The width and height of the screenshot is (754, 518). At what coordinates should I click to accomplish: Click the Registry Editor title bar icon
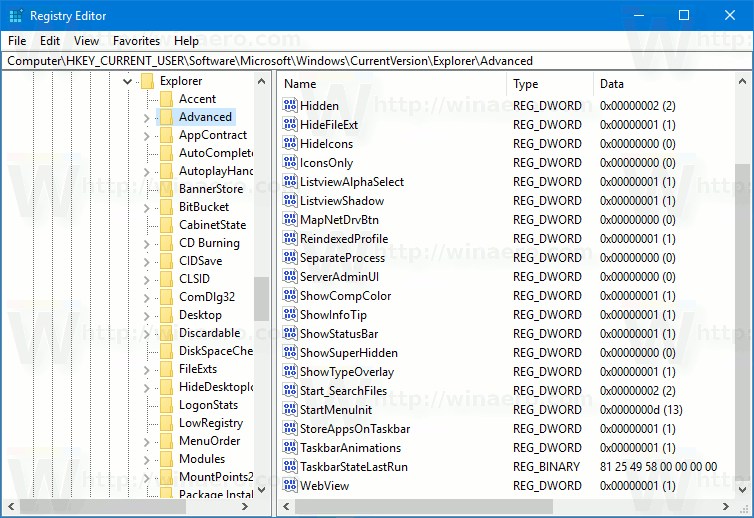[x=16, y=16]
